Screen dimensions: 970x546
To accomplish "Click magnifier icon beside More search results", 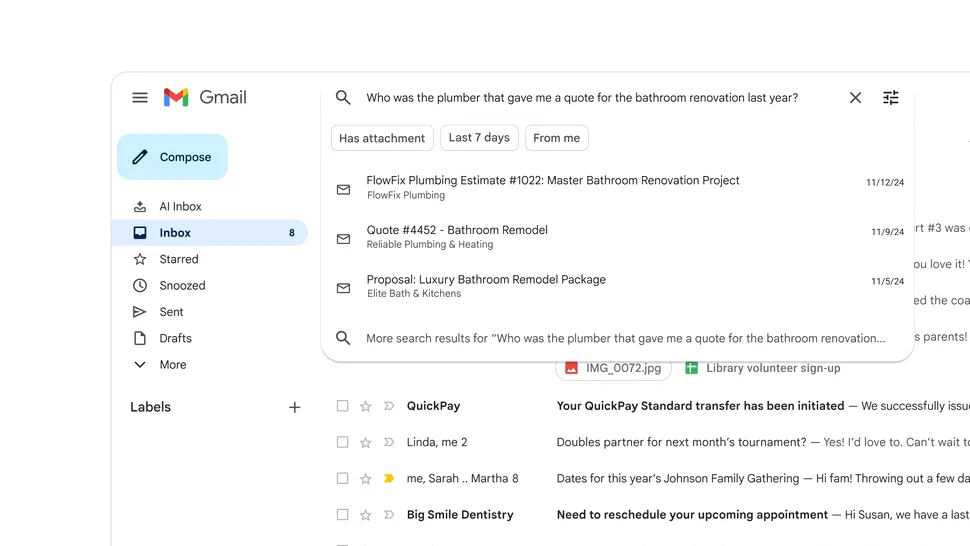I will click(343, 338).
